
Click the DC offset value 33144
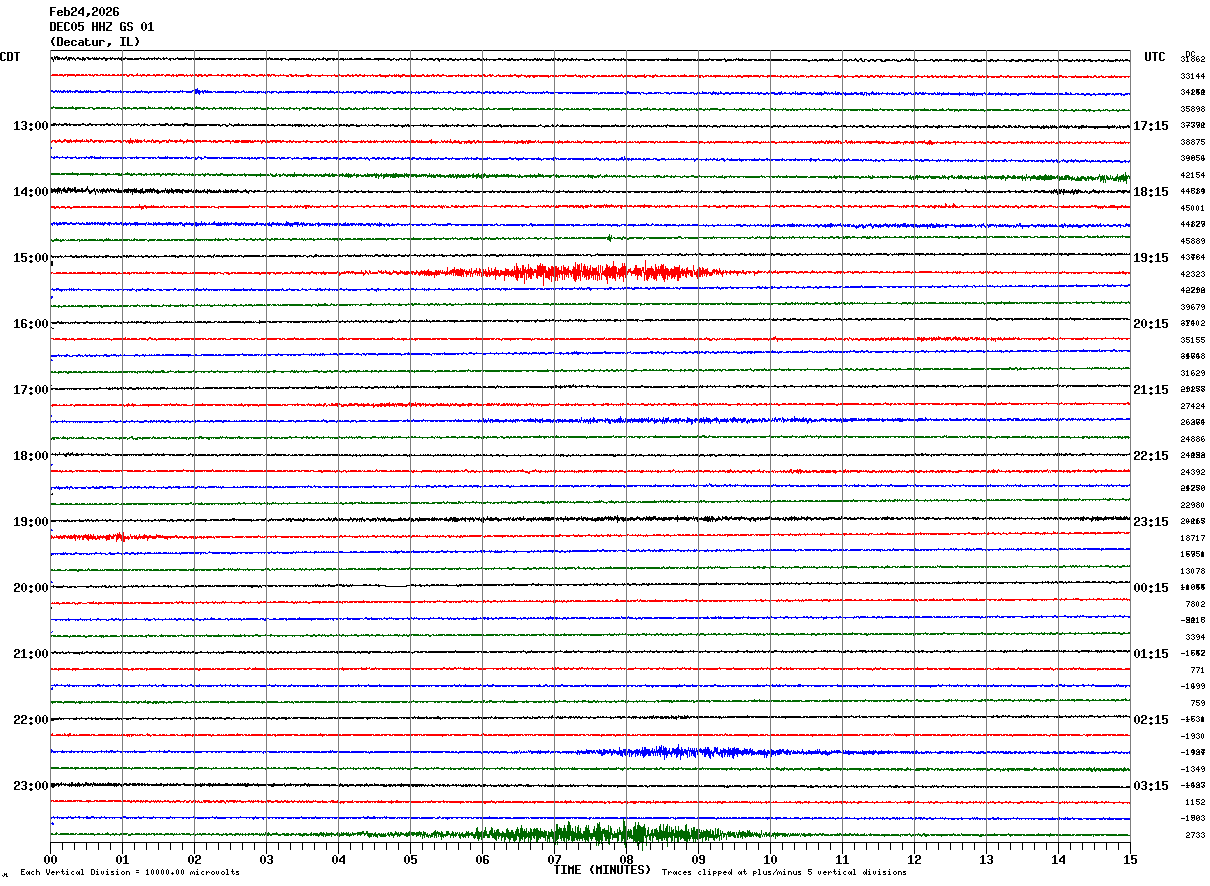(1192, 76)
